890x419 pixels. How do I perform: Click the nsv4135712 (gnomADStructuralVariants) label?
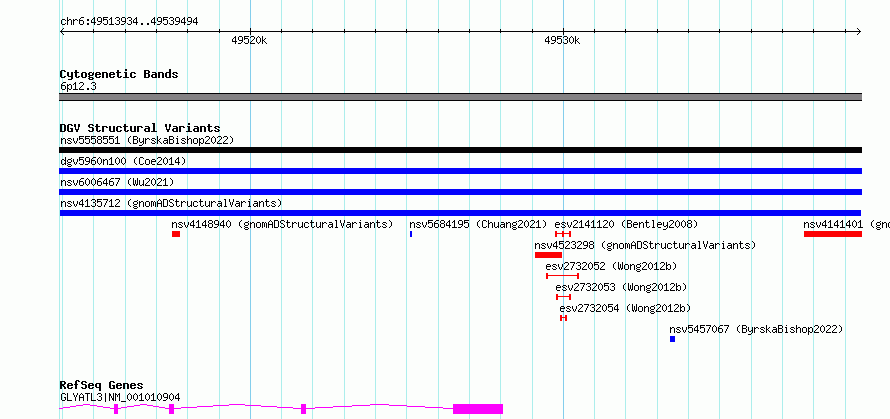tap(171, 203)
